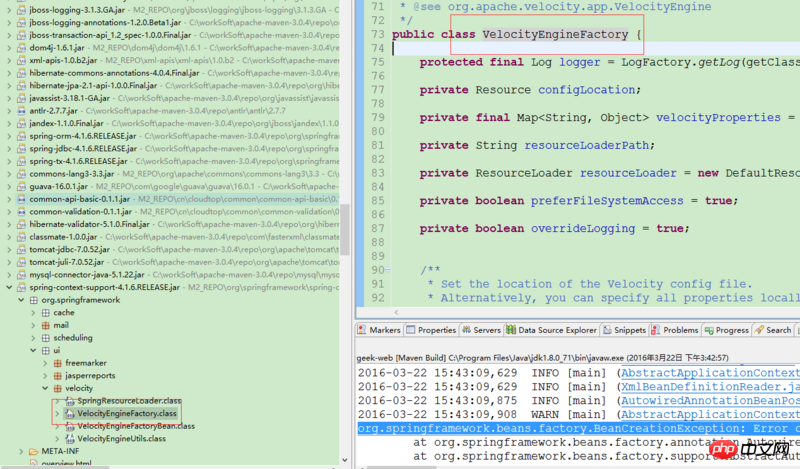800x469 pixels.
Task: Click the overrideLogging field name
Action: pyautogui.click(x=583, y=229)
